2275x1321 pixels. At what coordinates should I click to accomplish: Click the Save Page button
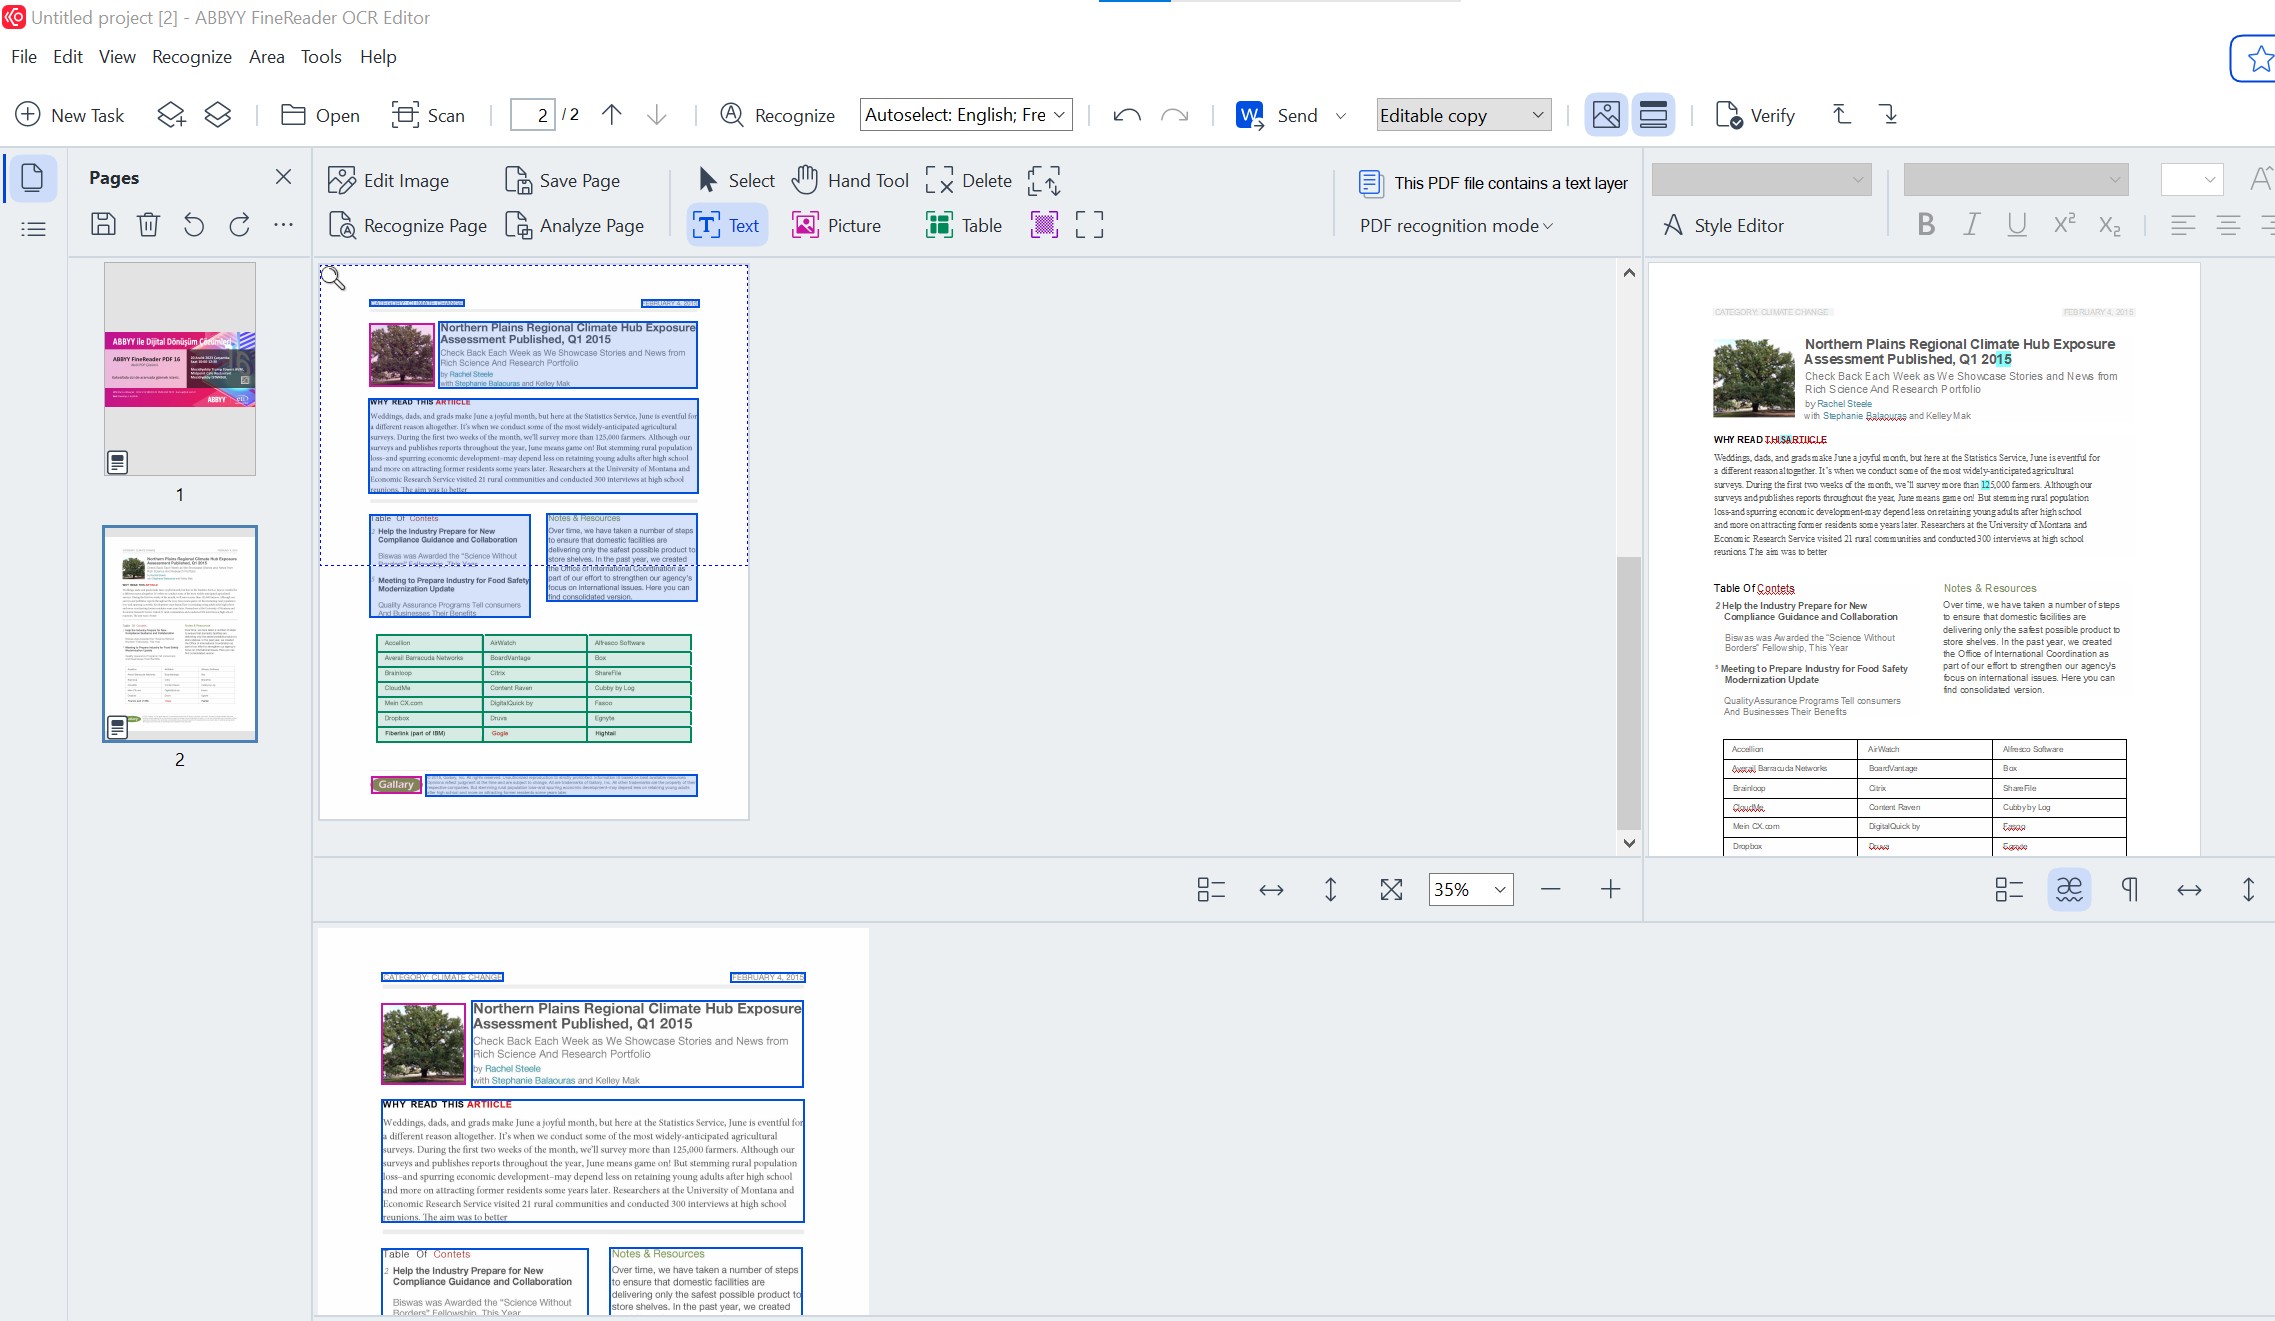tap(563, 180)
